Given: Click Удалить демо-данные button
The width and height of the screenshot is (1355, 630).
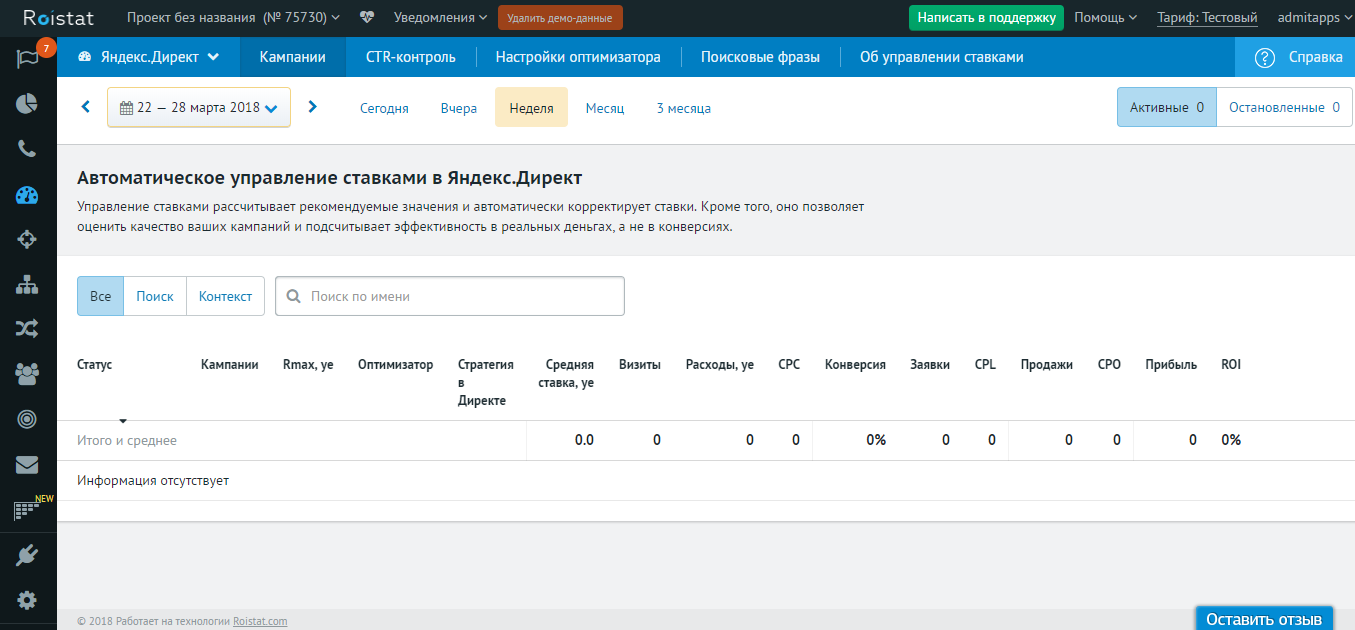Looking at the screenshot, I should click(x=560, y=17).
